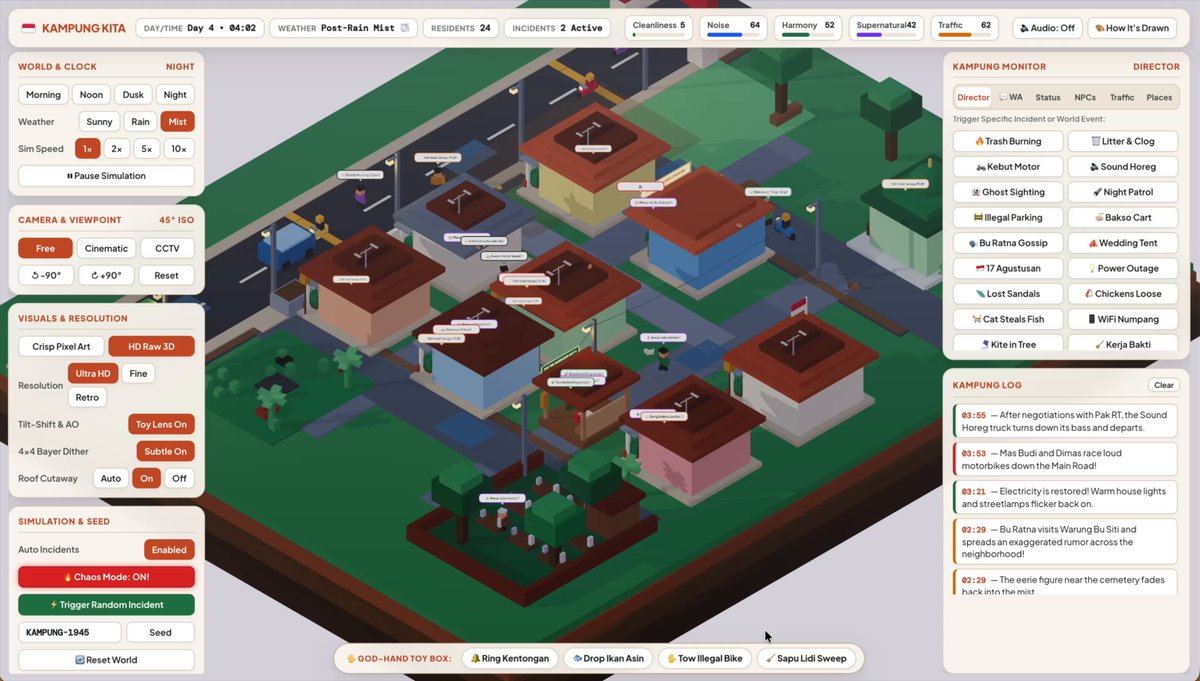Reset the world

(x=106, y=660)
